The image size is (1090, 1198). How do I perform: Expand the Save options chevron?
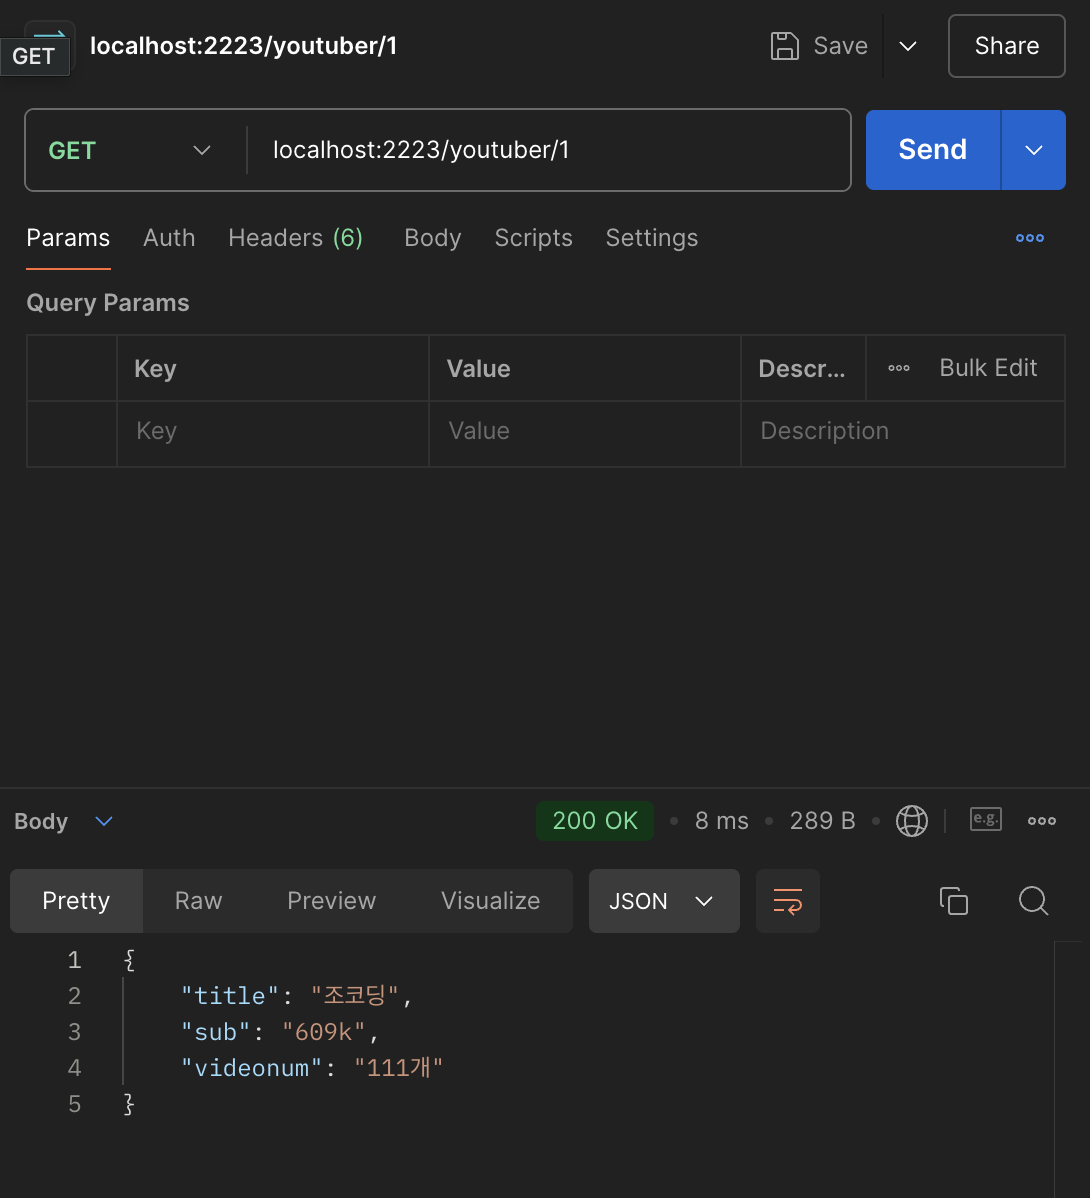[x=908, y=46]
